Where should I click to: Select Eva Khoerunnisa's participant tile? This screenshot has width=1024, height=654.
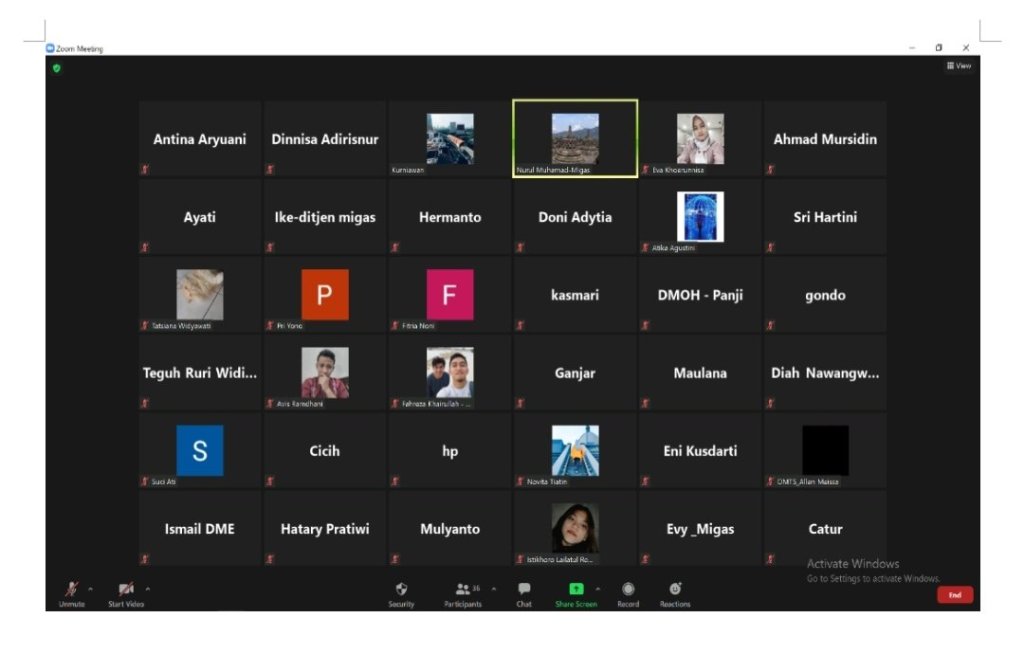click(700, 138)
